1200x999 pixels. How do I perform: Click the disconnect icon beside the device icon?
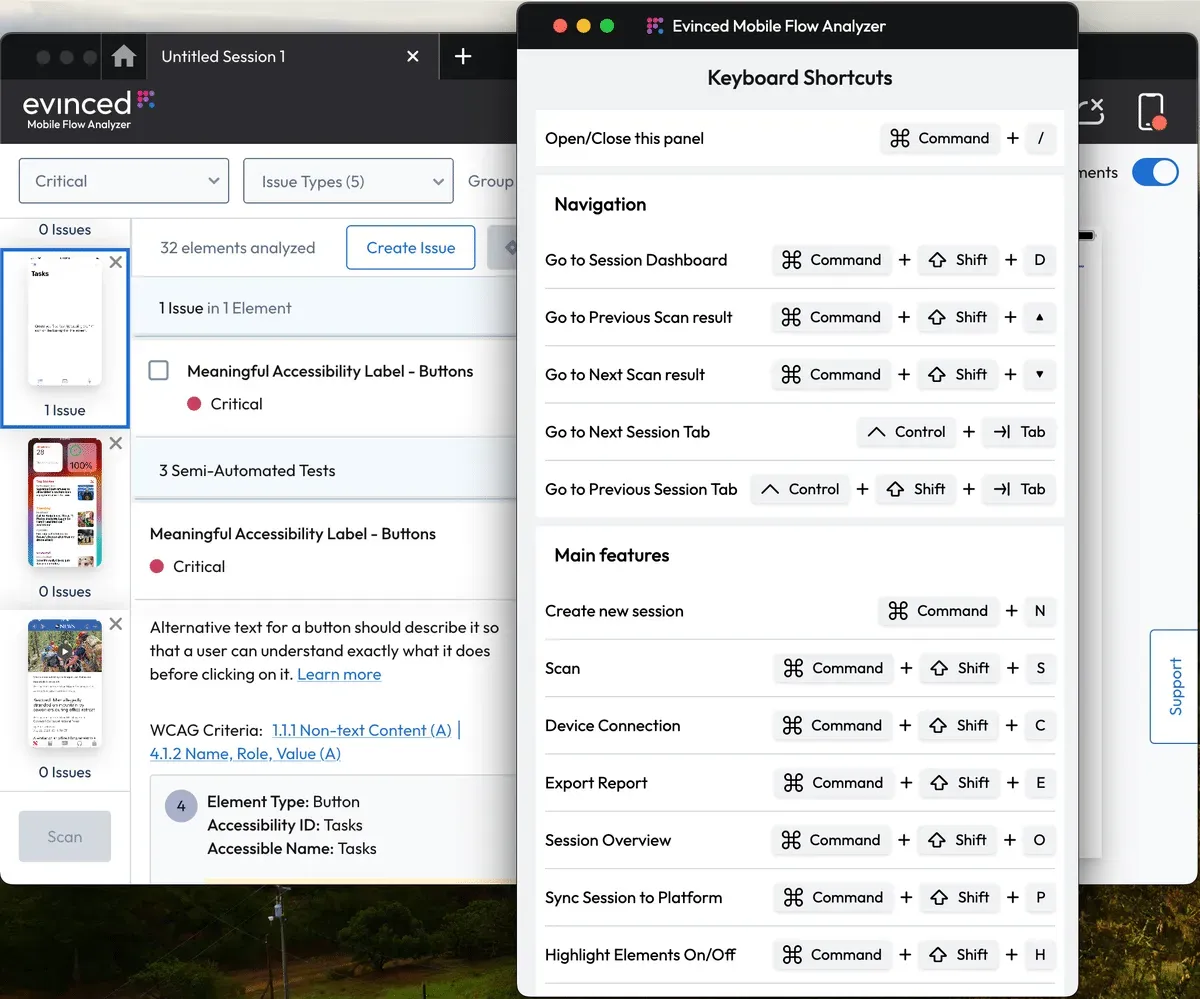tap(1090, 110)
